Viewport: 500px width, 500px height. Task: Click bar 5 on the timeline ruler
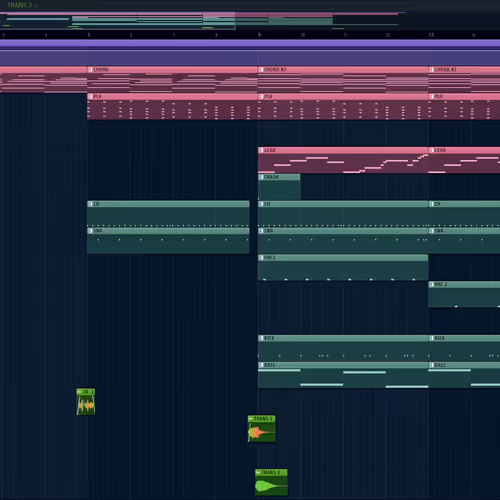tap(89, 35)
